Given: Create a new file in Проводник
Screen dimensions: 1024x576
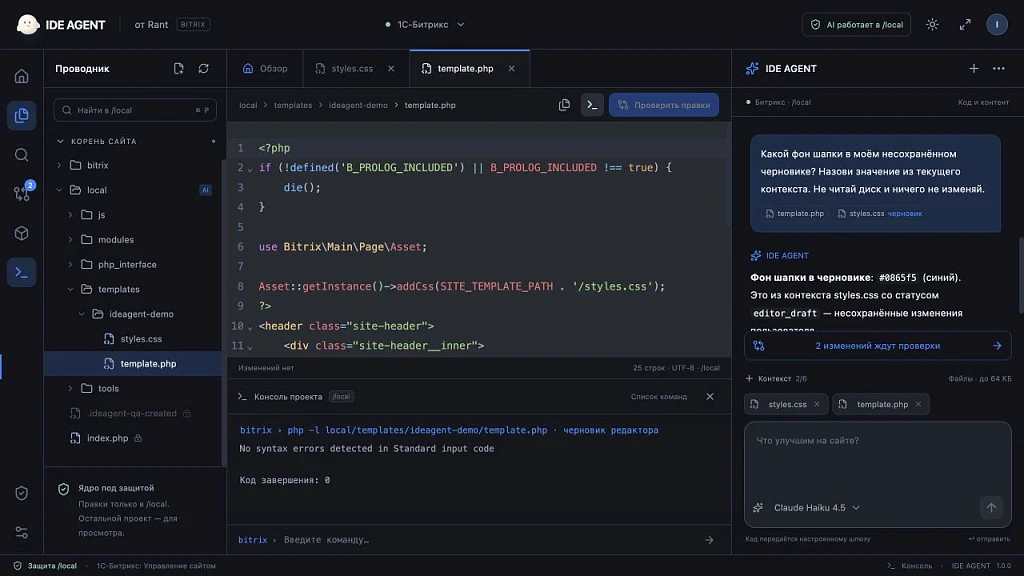Looking at the screenshot, I should click(178, 69).
